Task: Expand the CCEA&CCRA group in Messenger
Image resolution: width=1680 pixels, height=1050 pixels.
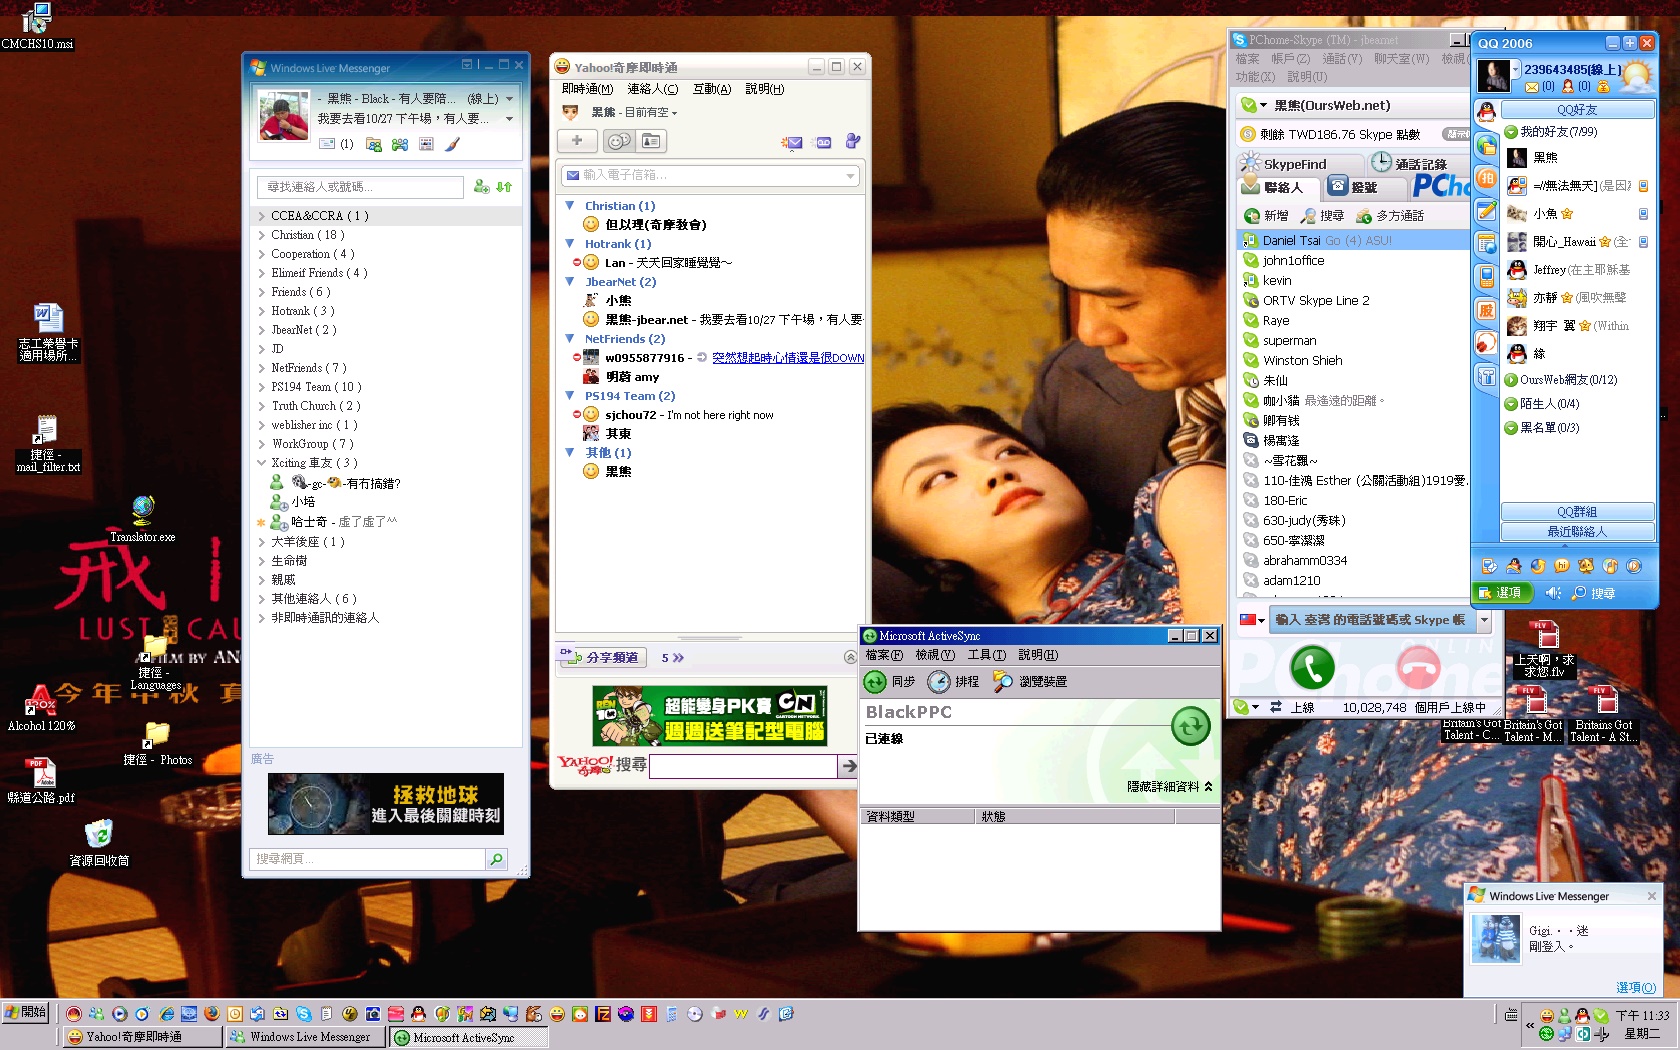Action: [x=262, y=216]
